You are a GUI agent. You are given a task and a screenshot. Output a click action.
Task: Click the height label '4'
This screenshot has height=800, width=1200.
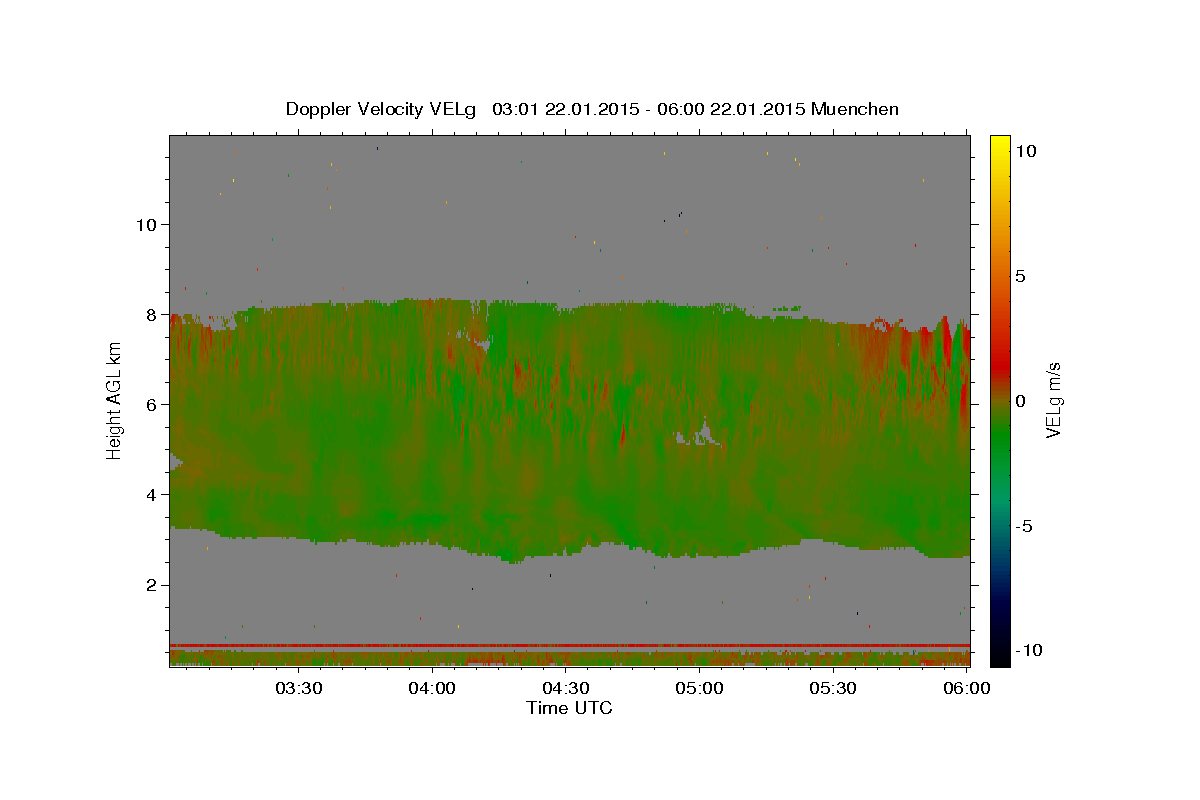149,494
